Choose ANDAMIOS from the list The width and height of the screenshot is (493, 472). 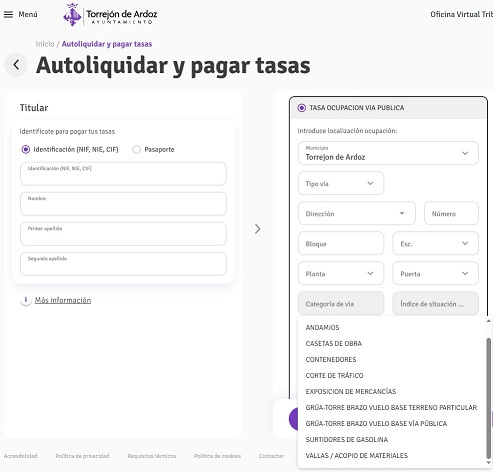[x=392, y=327]
